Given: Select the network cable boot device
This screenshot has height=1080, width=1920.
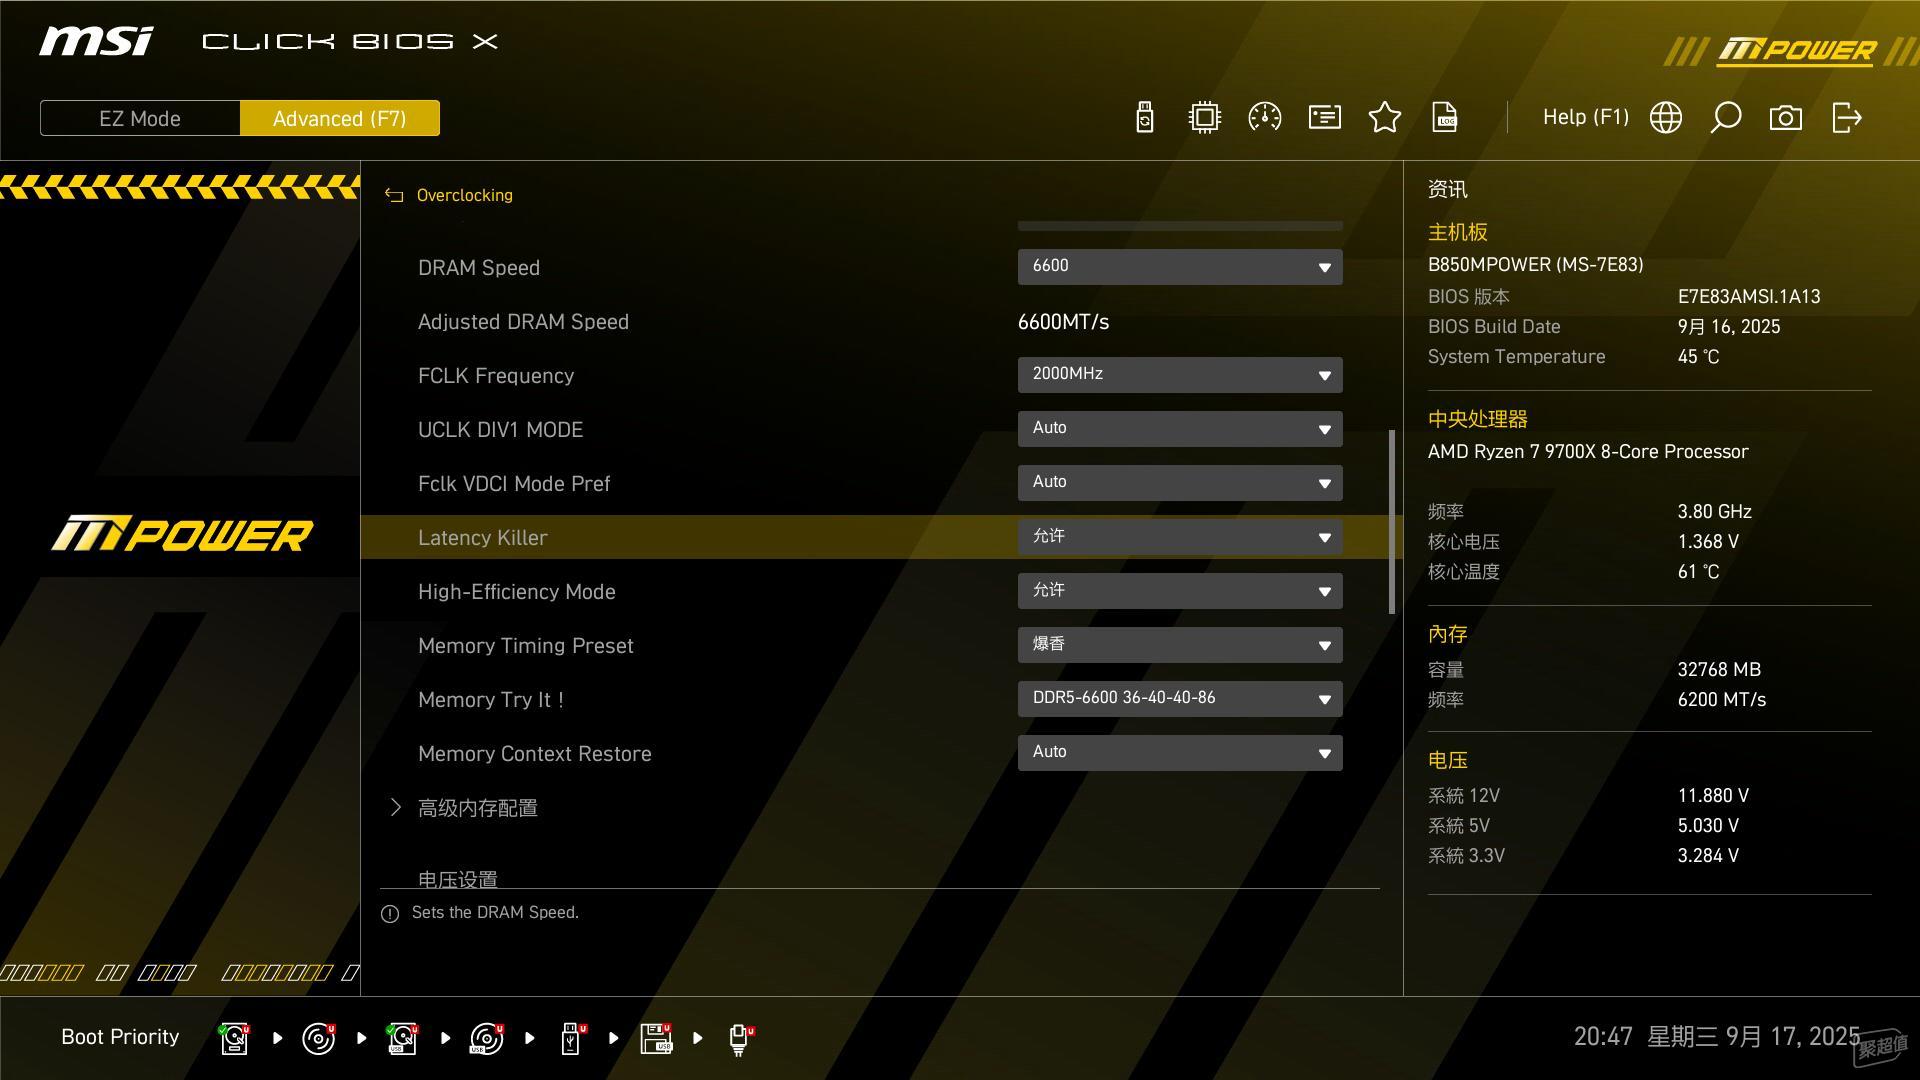Looking at the screenshot, I should [x=741, y=1040].
